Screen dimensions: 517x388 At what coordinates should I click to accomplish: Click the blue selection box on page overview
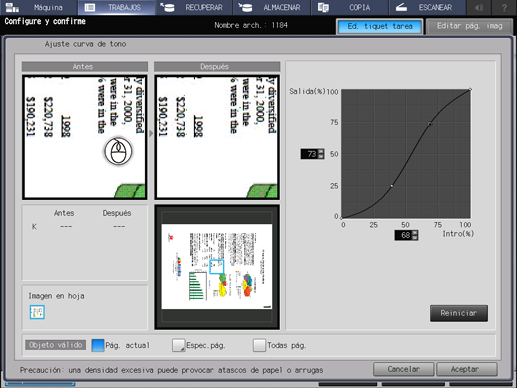[x=217, y=267]
